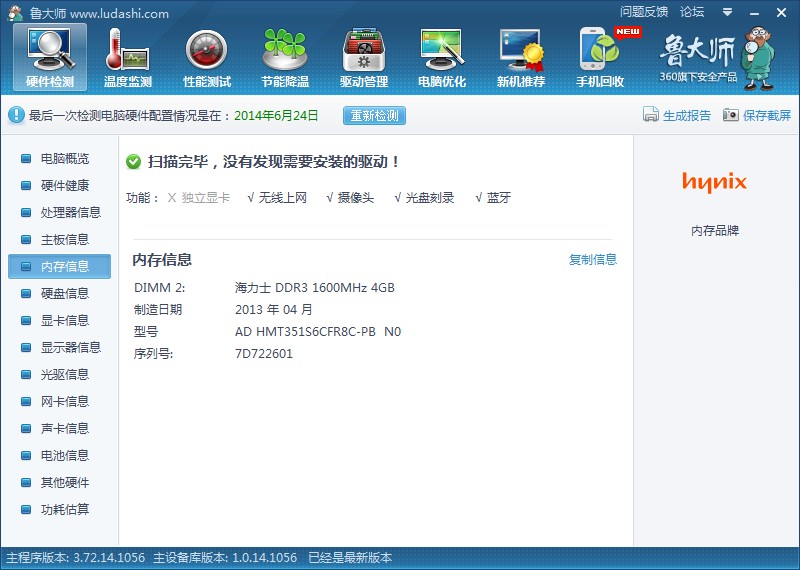Click the 蓝牙 feature label
The height and width of the screenshot is (570, 800).
(498, 197)
